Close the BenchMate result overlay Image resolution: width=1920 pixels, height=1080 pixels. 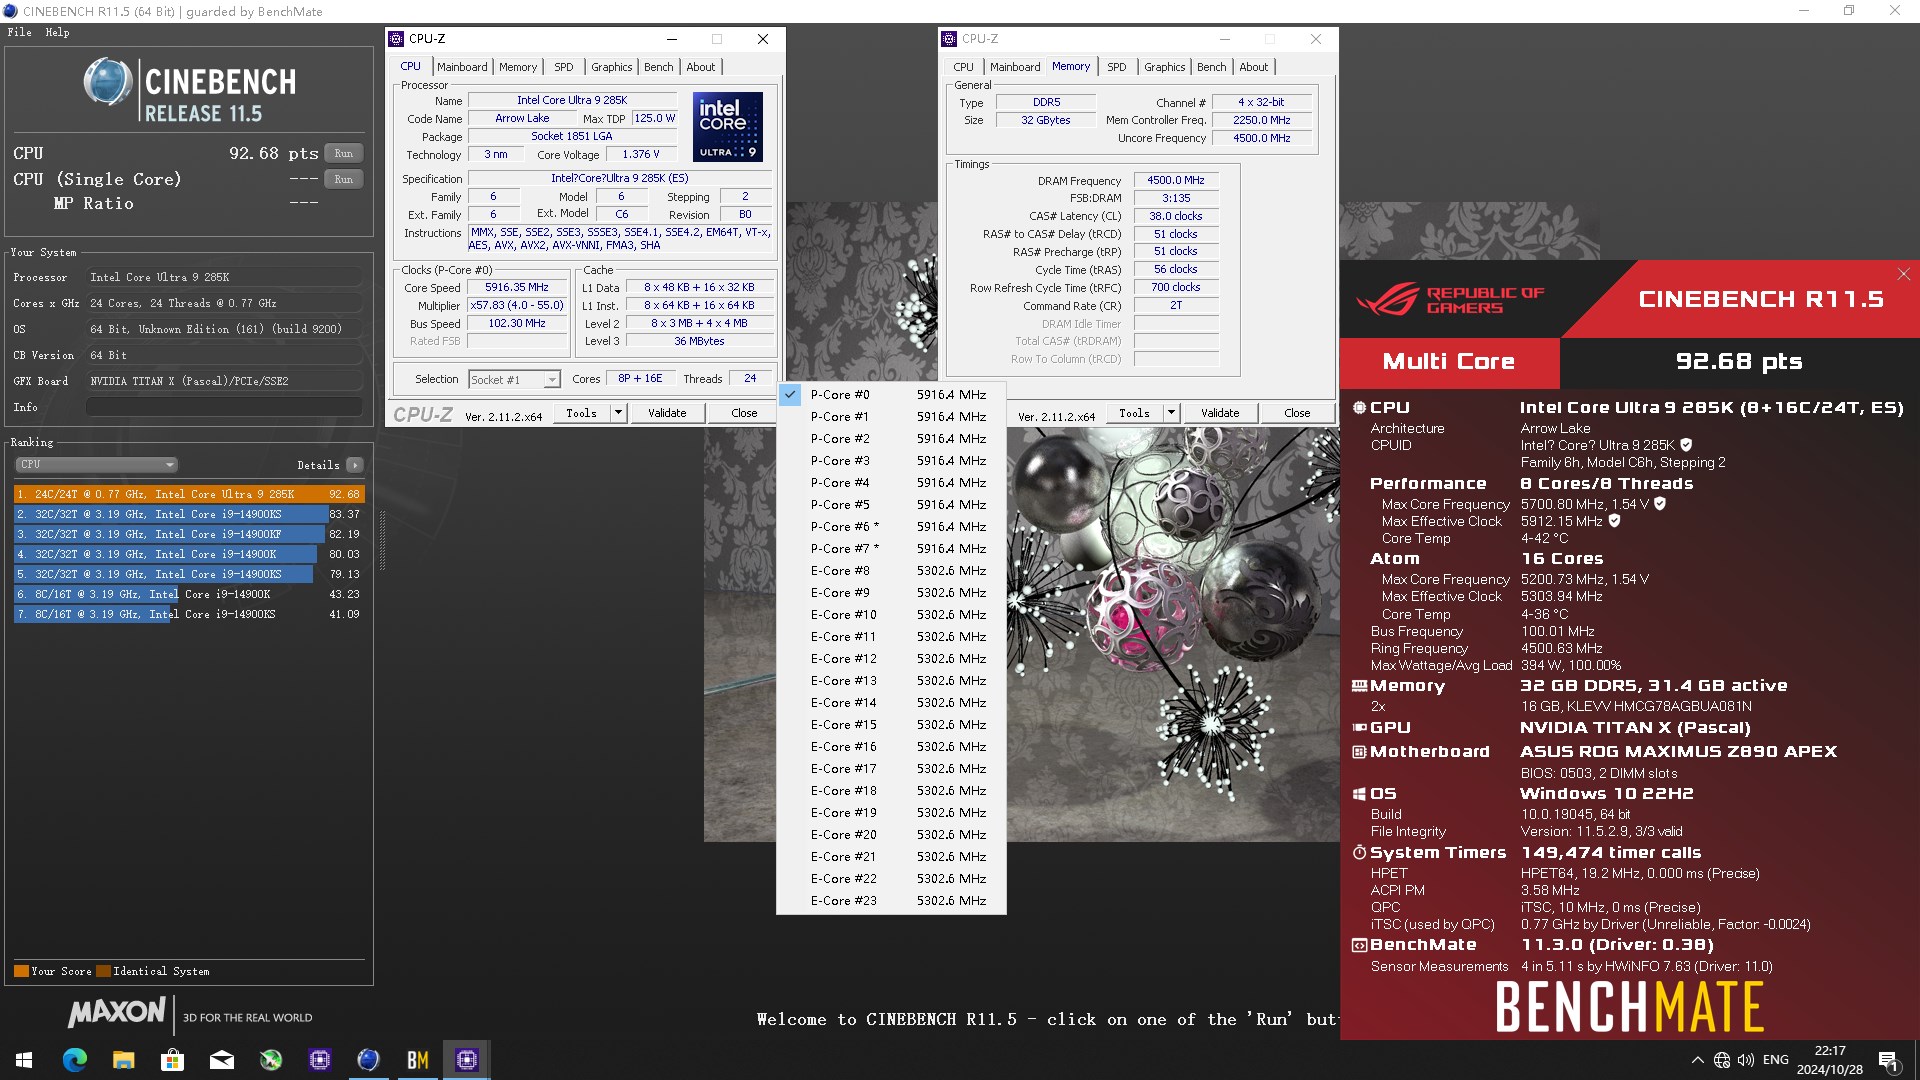1904,274
